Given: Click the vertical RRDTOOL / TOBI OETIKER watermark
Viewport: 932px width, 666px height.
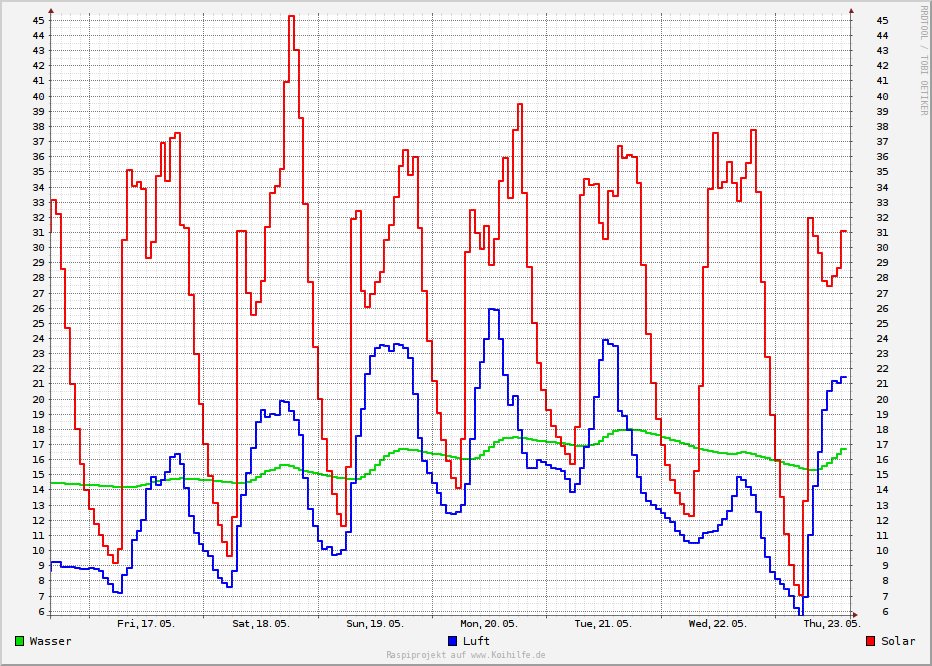Looking at the screenshot, I should [x=923, y=60].
